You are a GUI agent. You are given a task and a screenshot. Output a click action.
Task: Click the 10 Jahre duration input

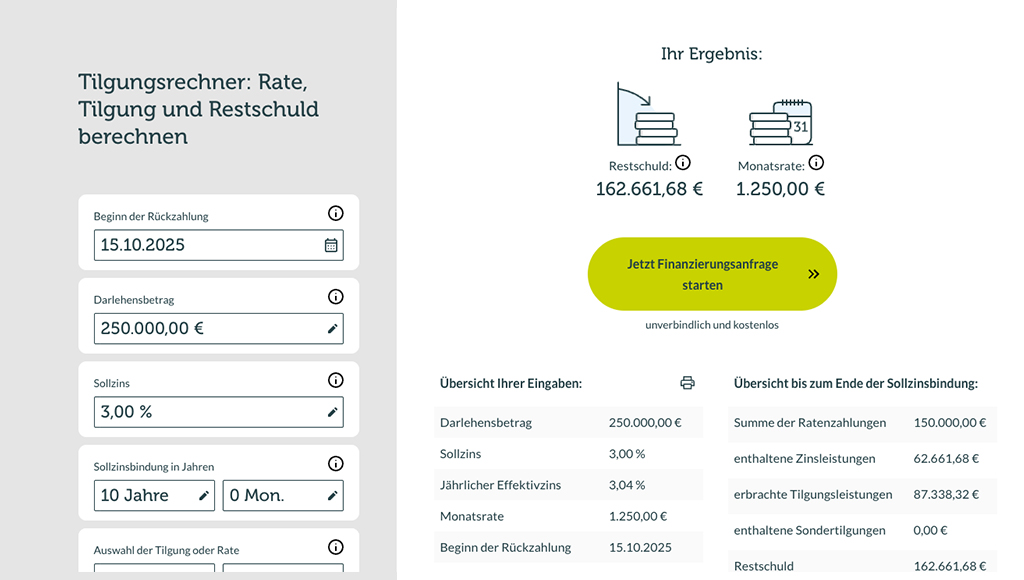tap(143, 496)
